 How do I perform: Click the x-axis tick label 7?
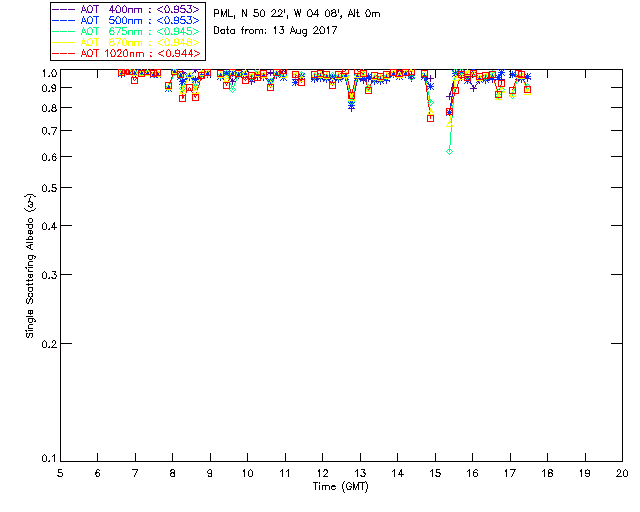(x=135, y=473)
